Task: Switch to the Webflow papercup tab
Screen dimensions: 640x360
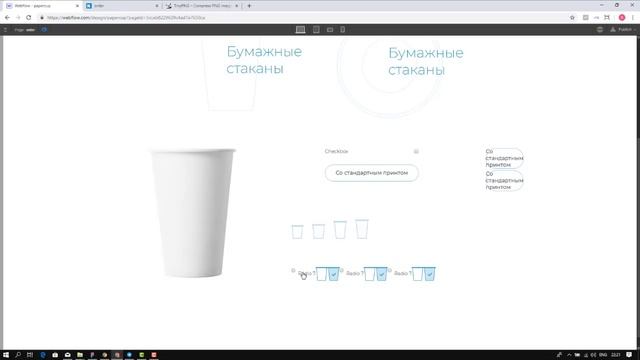Action: tap(42, 6)
